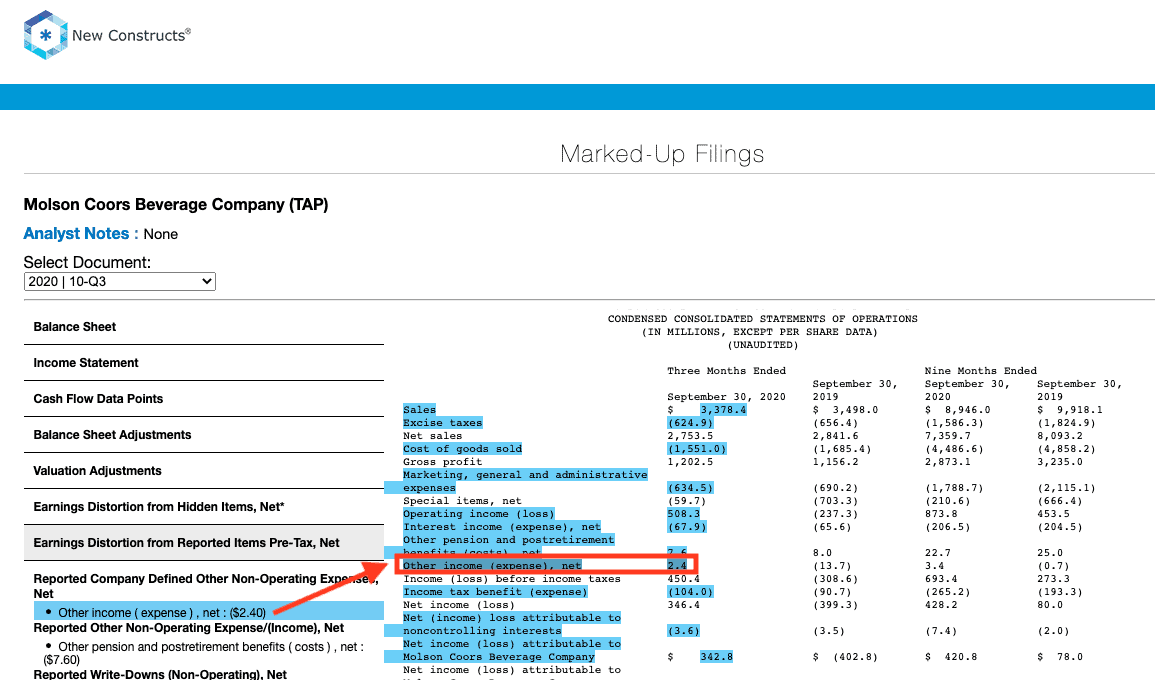This screenshot has width=1155, height=680.
Task: Click the Three Months Ended column header
Action: coord(726,371)
